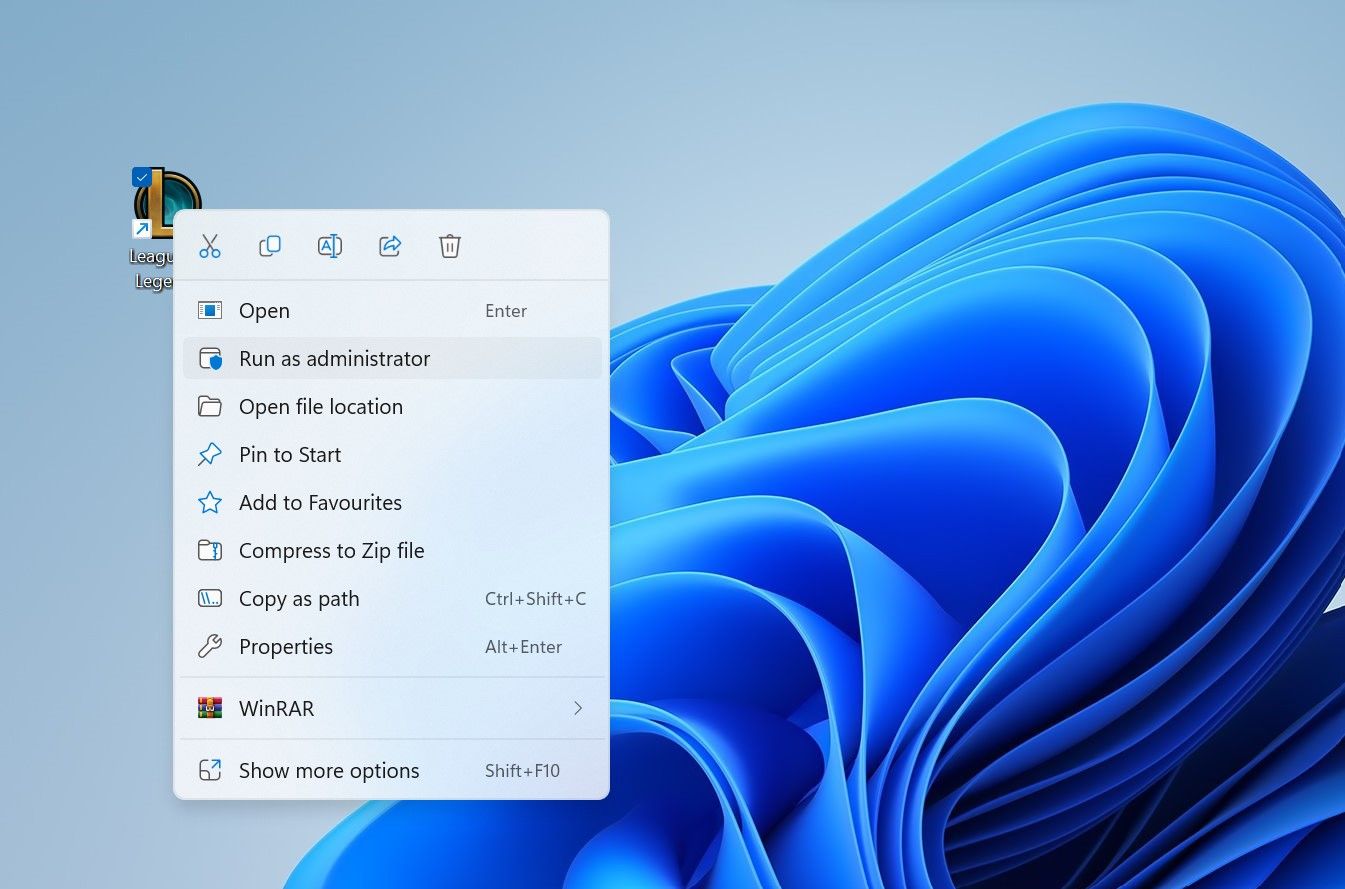Select Compress to Zip file
This screenshot has width=1345, height=889.
coord(392,551)
